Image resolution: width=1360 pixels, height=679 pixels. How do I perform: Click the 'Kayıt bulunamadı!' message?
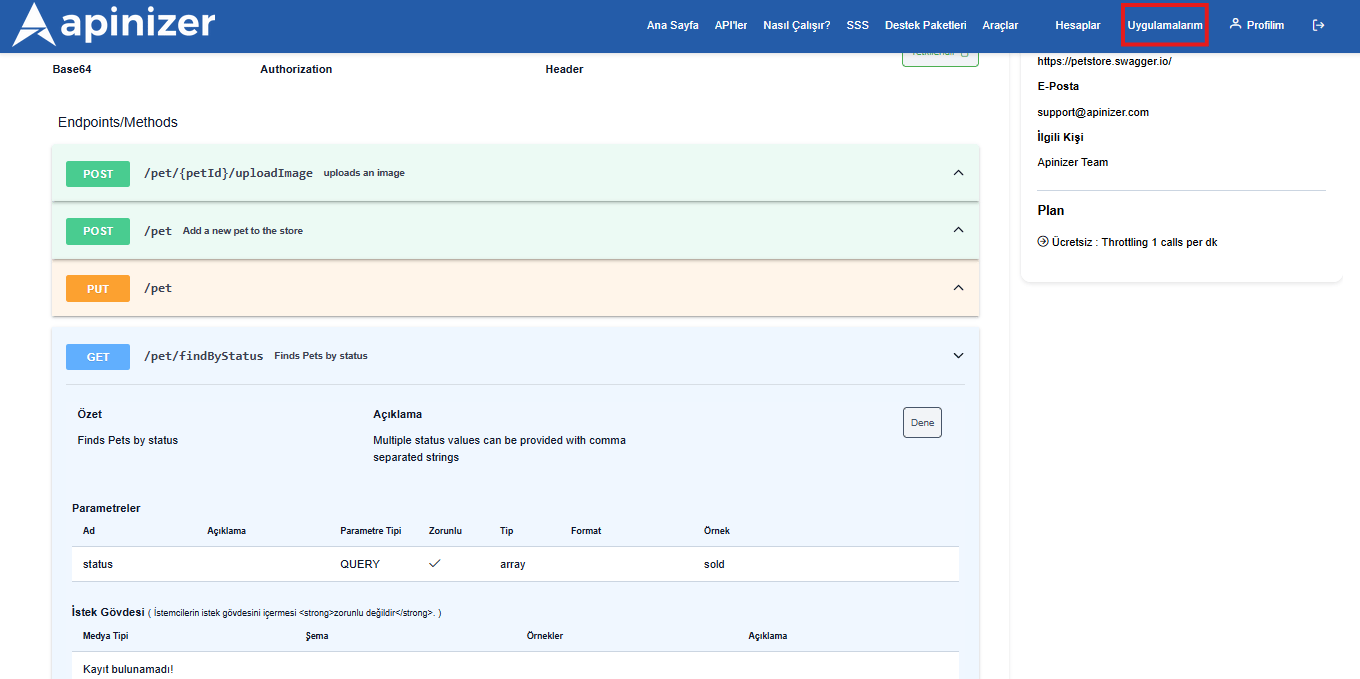point(128,669)
